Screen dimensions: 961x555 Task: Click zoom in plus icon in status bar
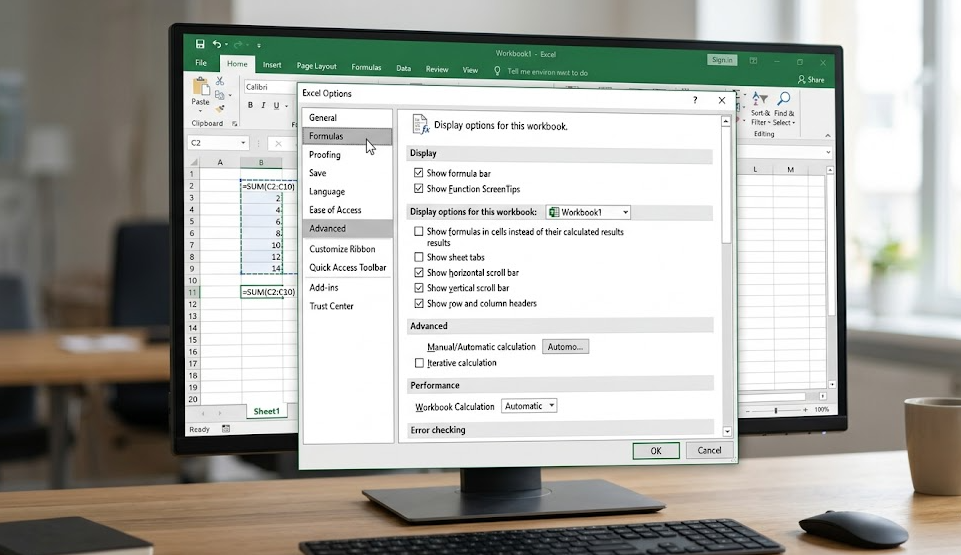click(x=805, y=410)
